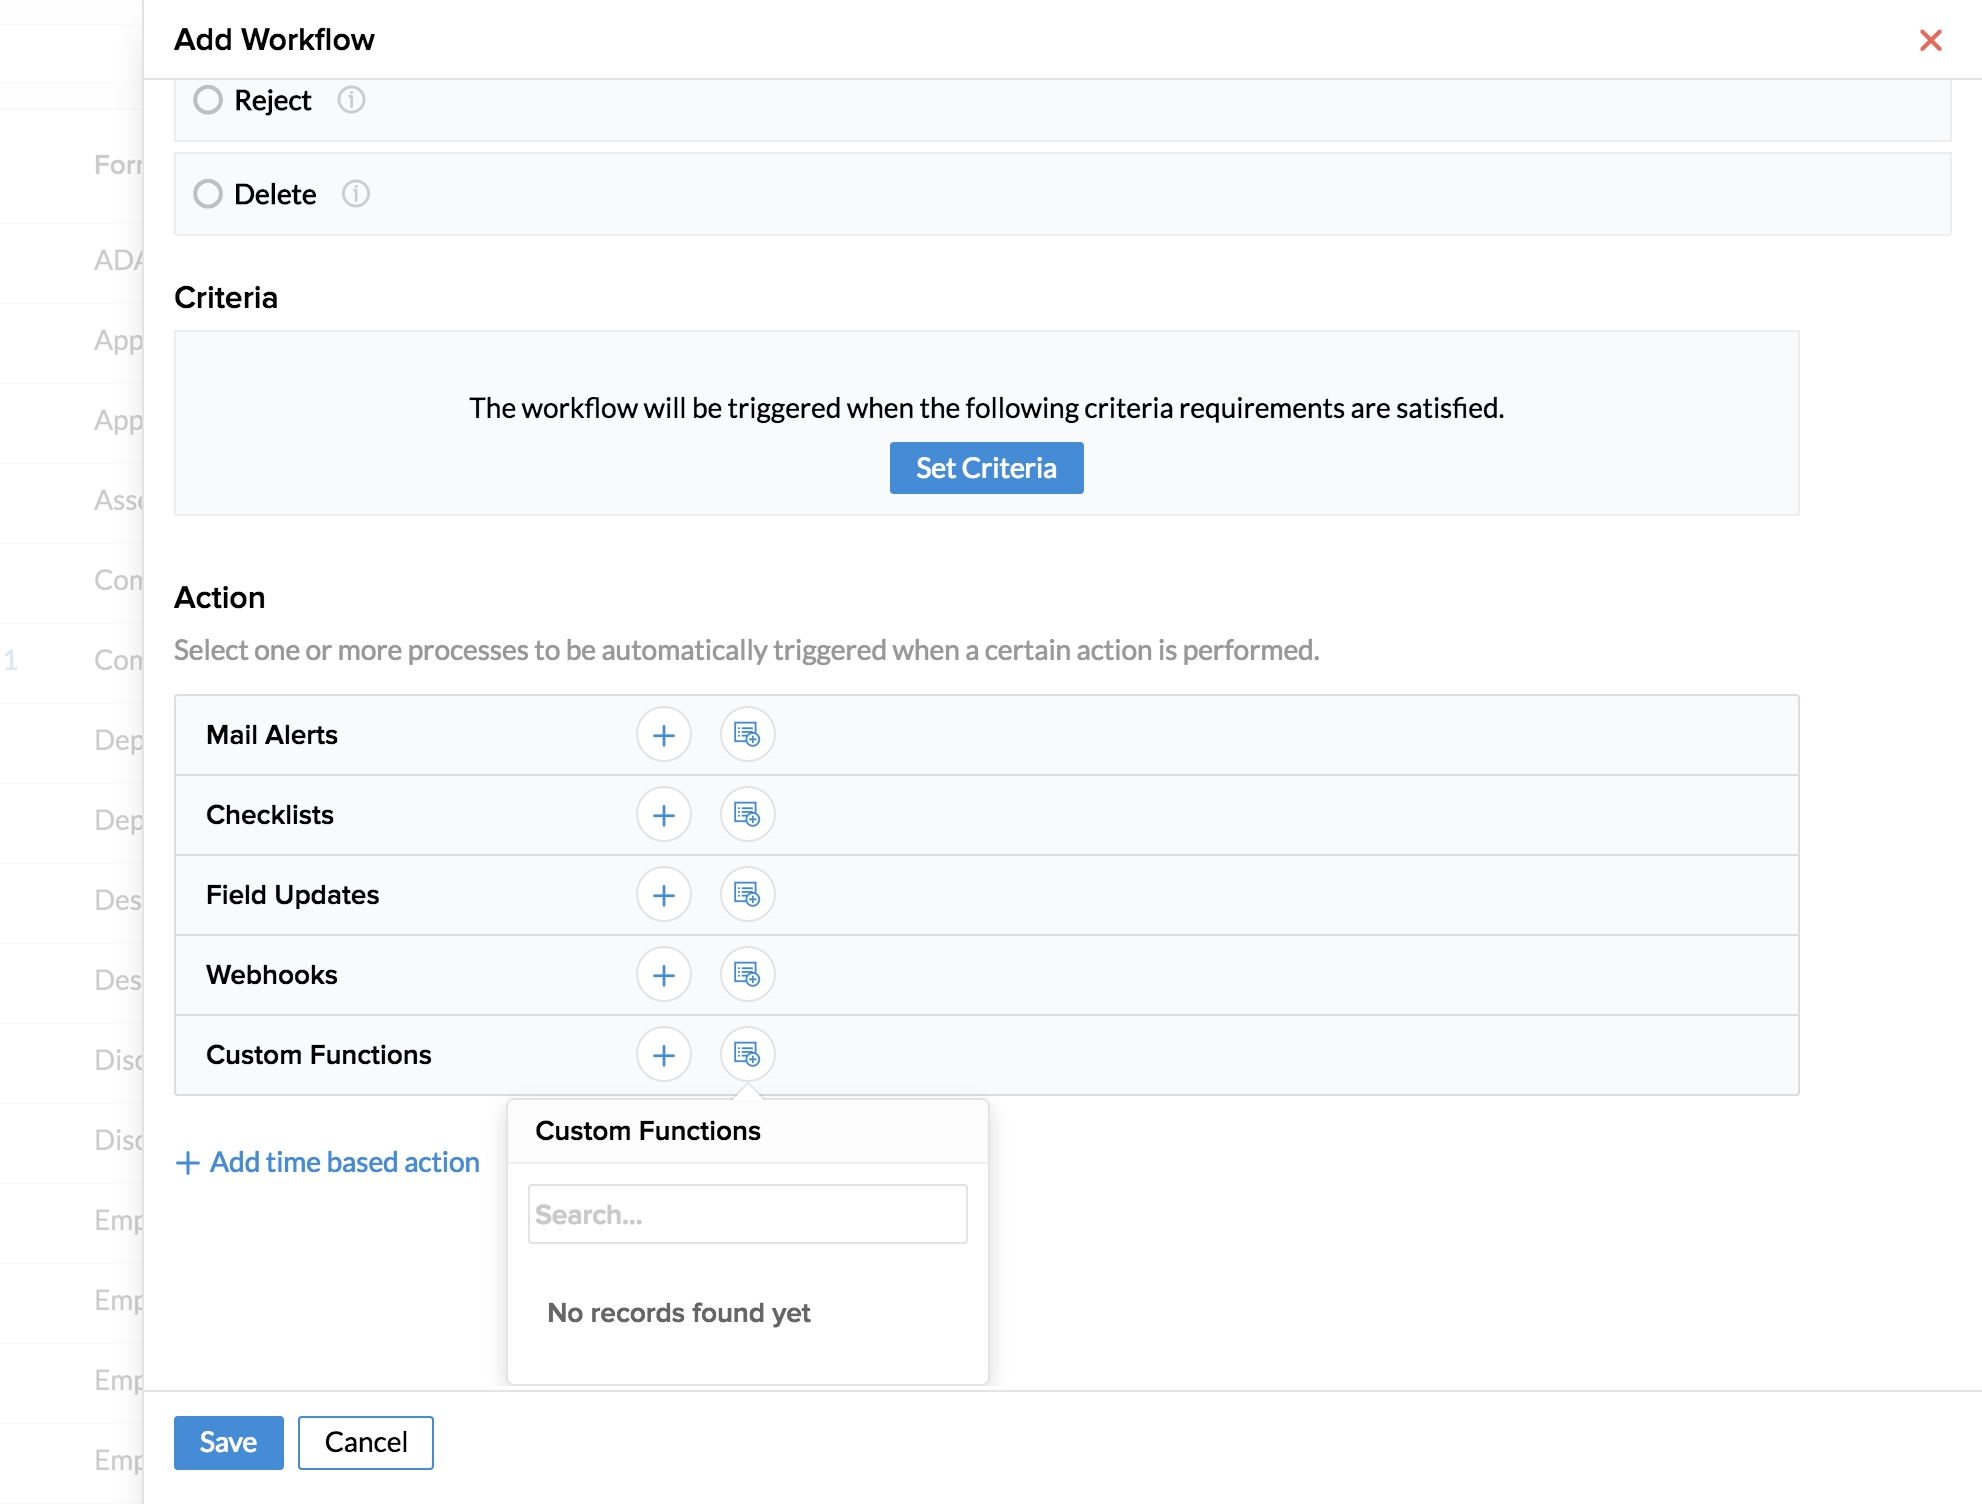Open existing Webhooks picker icon

(x=747, y=975)
